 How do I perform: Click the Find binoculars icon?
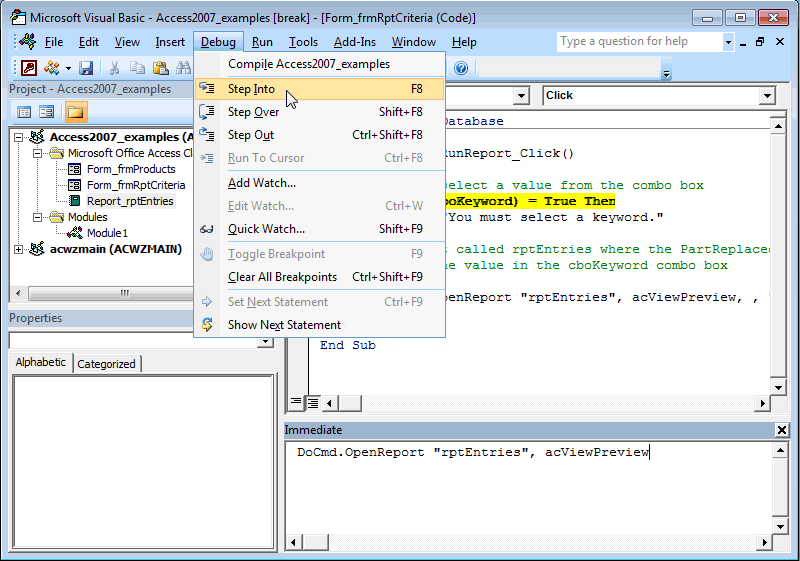coord(183,67)
